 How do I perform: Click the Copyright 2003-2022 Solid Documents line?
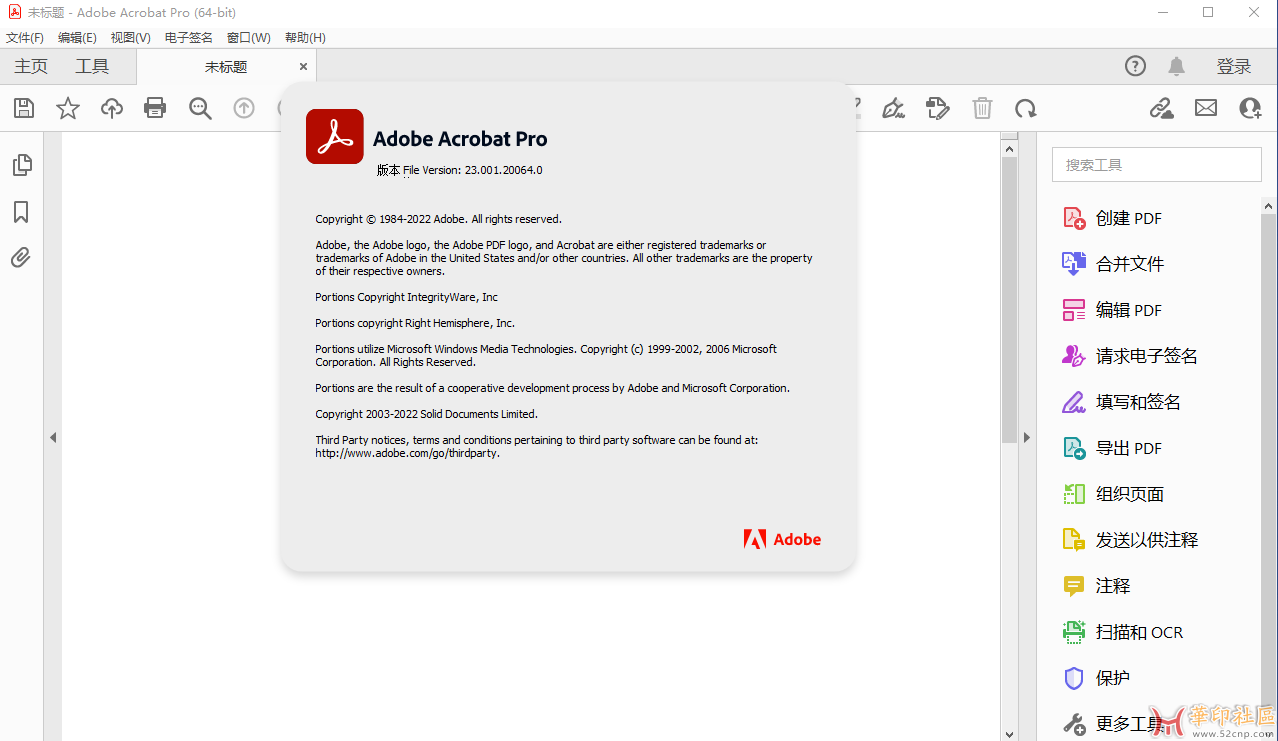pos(426,414)
